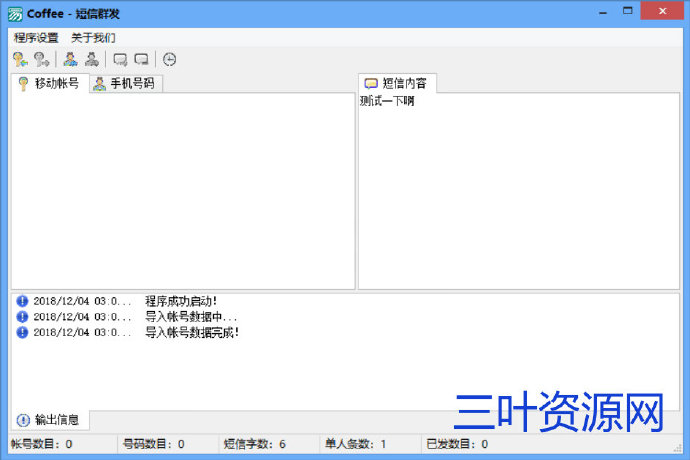Click info icon beside 导入帐号数据完成!
This screenshot has height=460, width=690.
pos(22,332)
